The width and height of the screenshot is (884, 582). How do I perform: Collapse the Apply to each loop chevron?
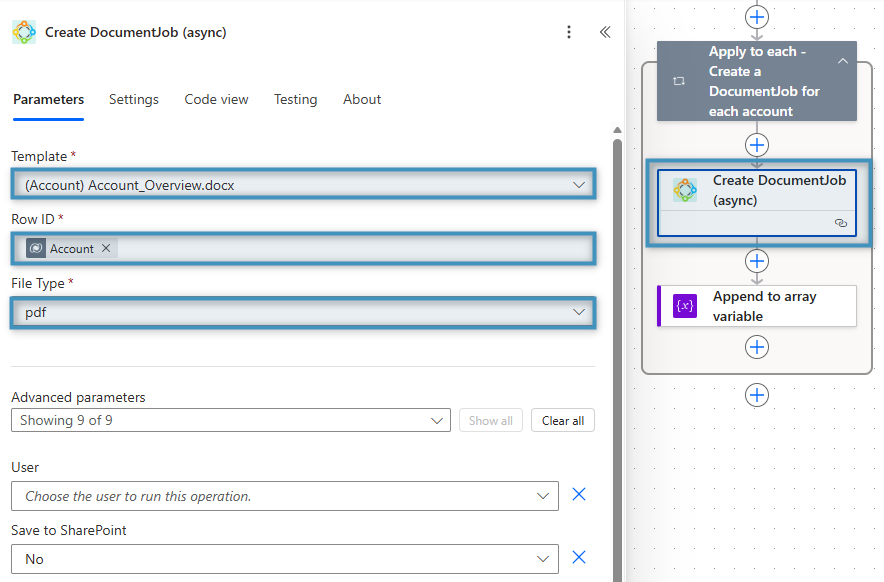pyautogui.click(x=842, y=62)
